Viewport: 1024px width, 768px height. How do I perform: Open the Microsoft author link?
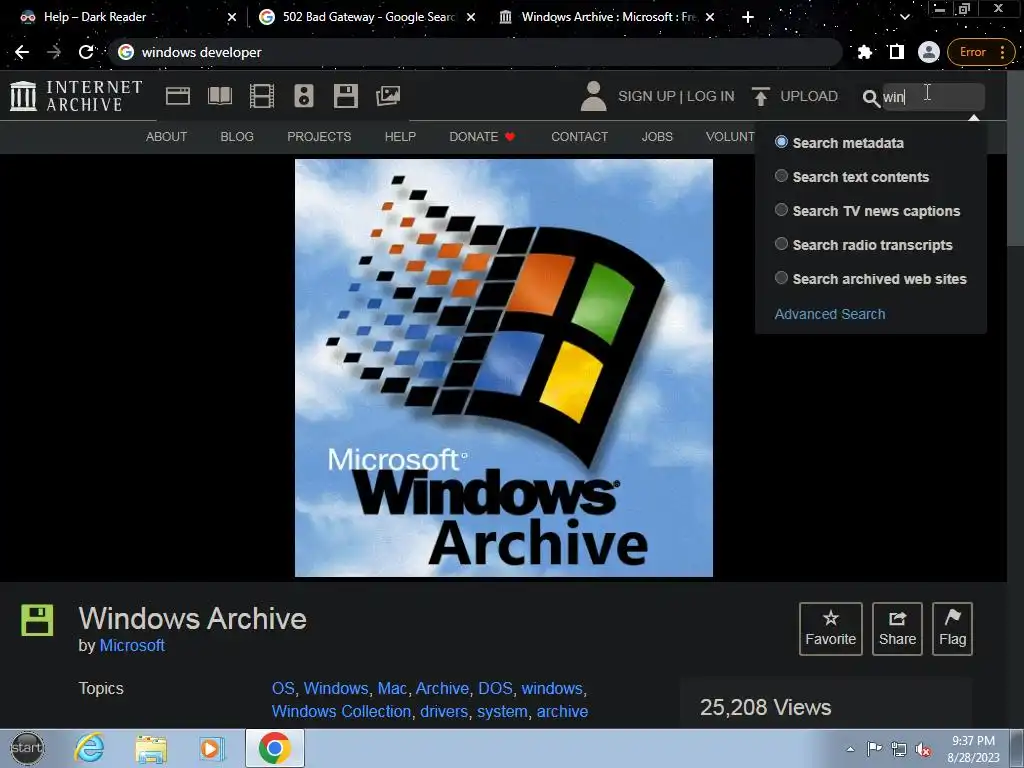click(132, 645)
